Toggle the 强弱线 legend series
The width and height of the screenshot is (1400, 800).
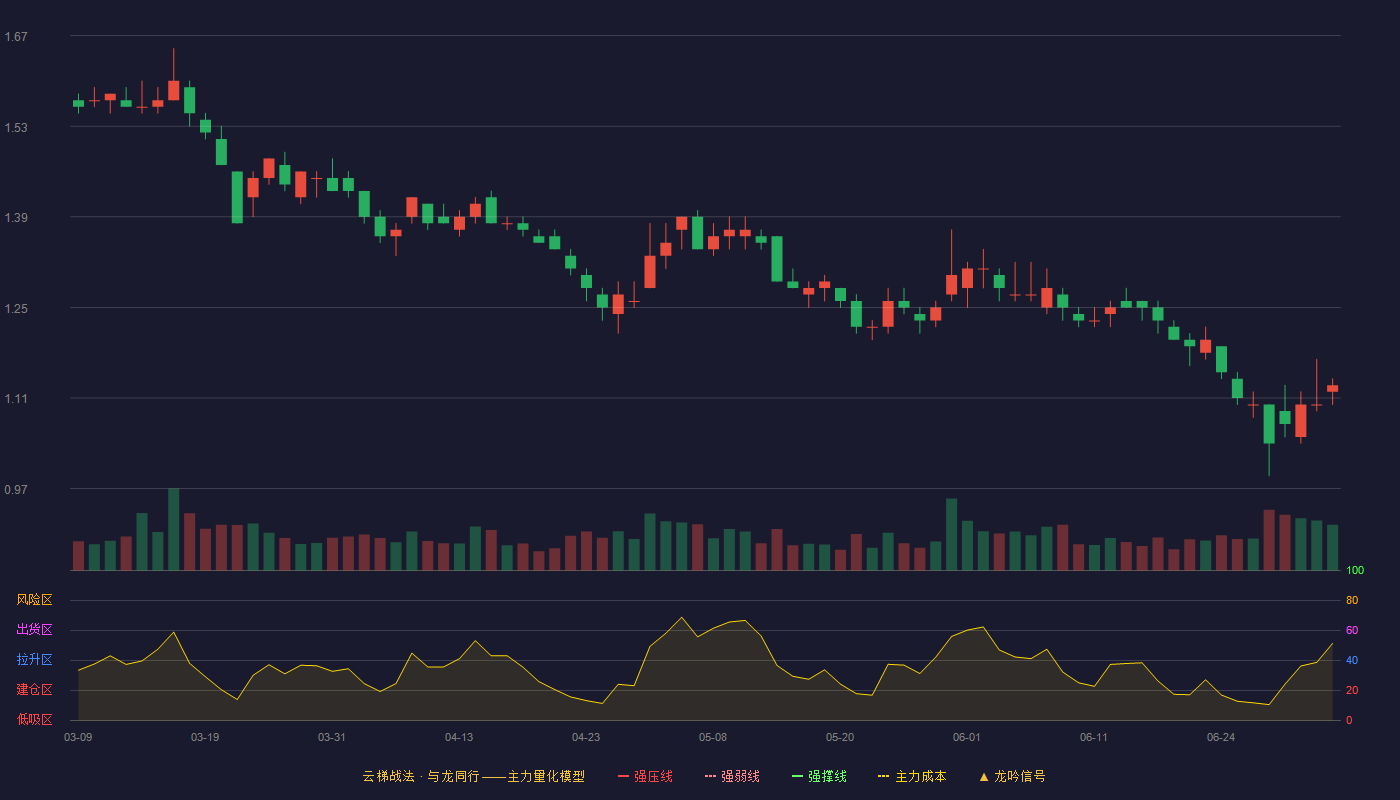click(732, 776)
